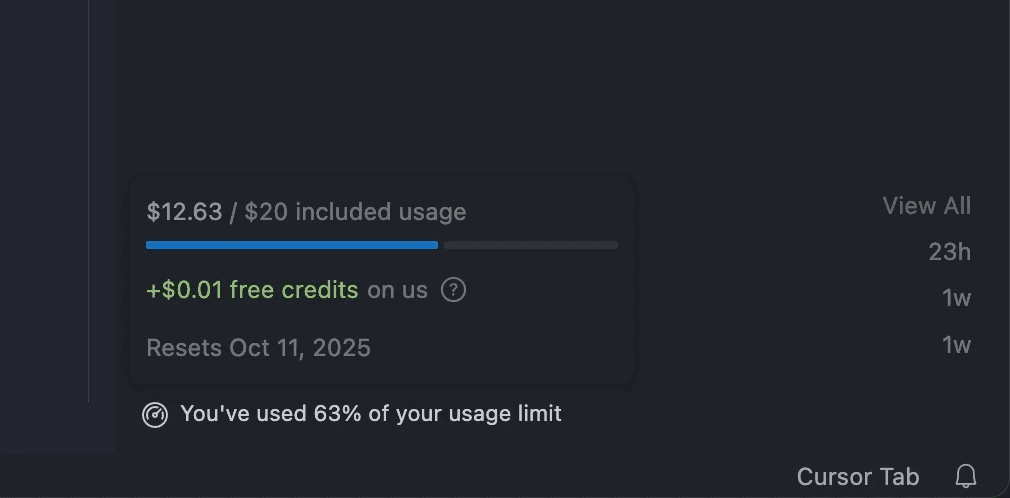Click the "$20 included usage" text
Viewport: 1010px width, 498px height.
point(355,212)
